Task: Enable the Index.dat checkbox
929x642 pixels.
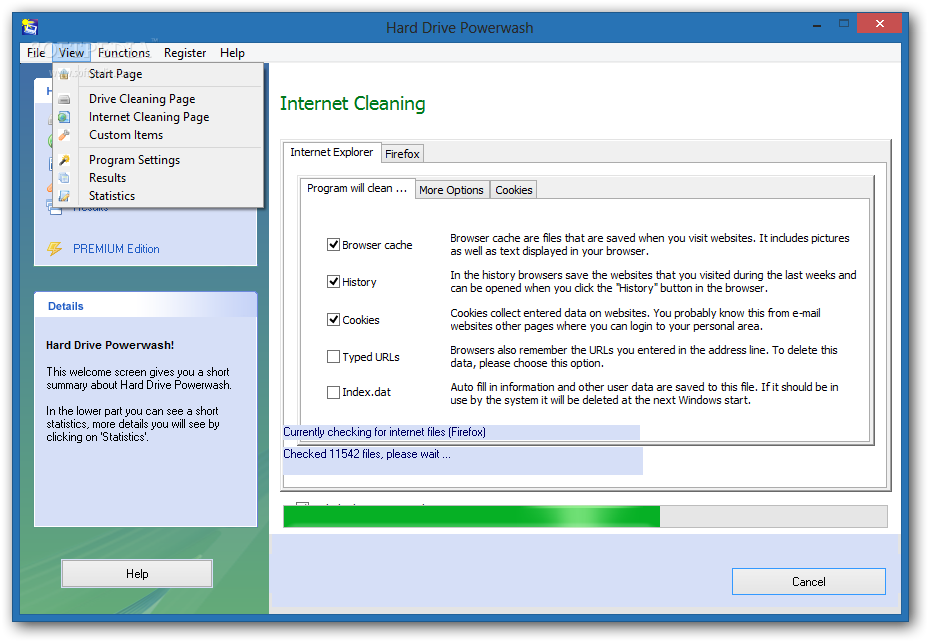Action: 334,392
